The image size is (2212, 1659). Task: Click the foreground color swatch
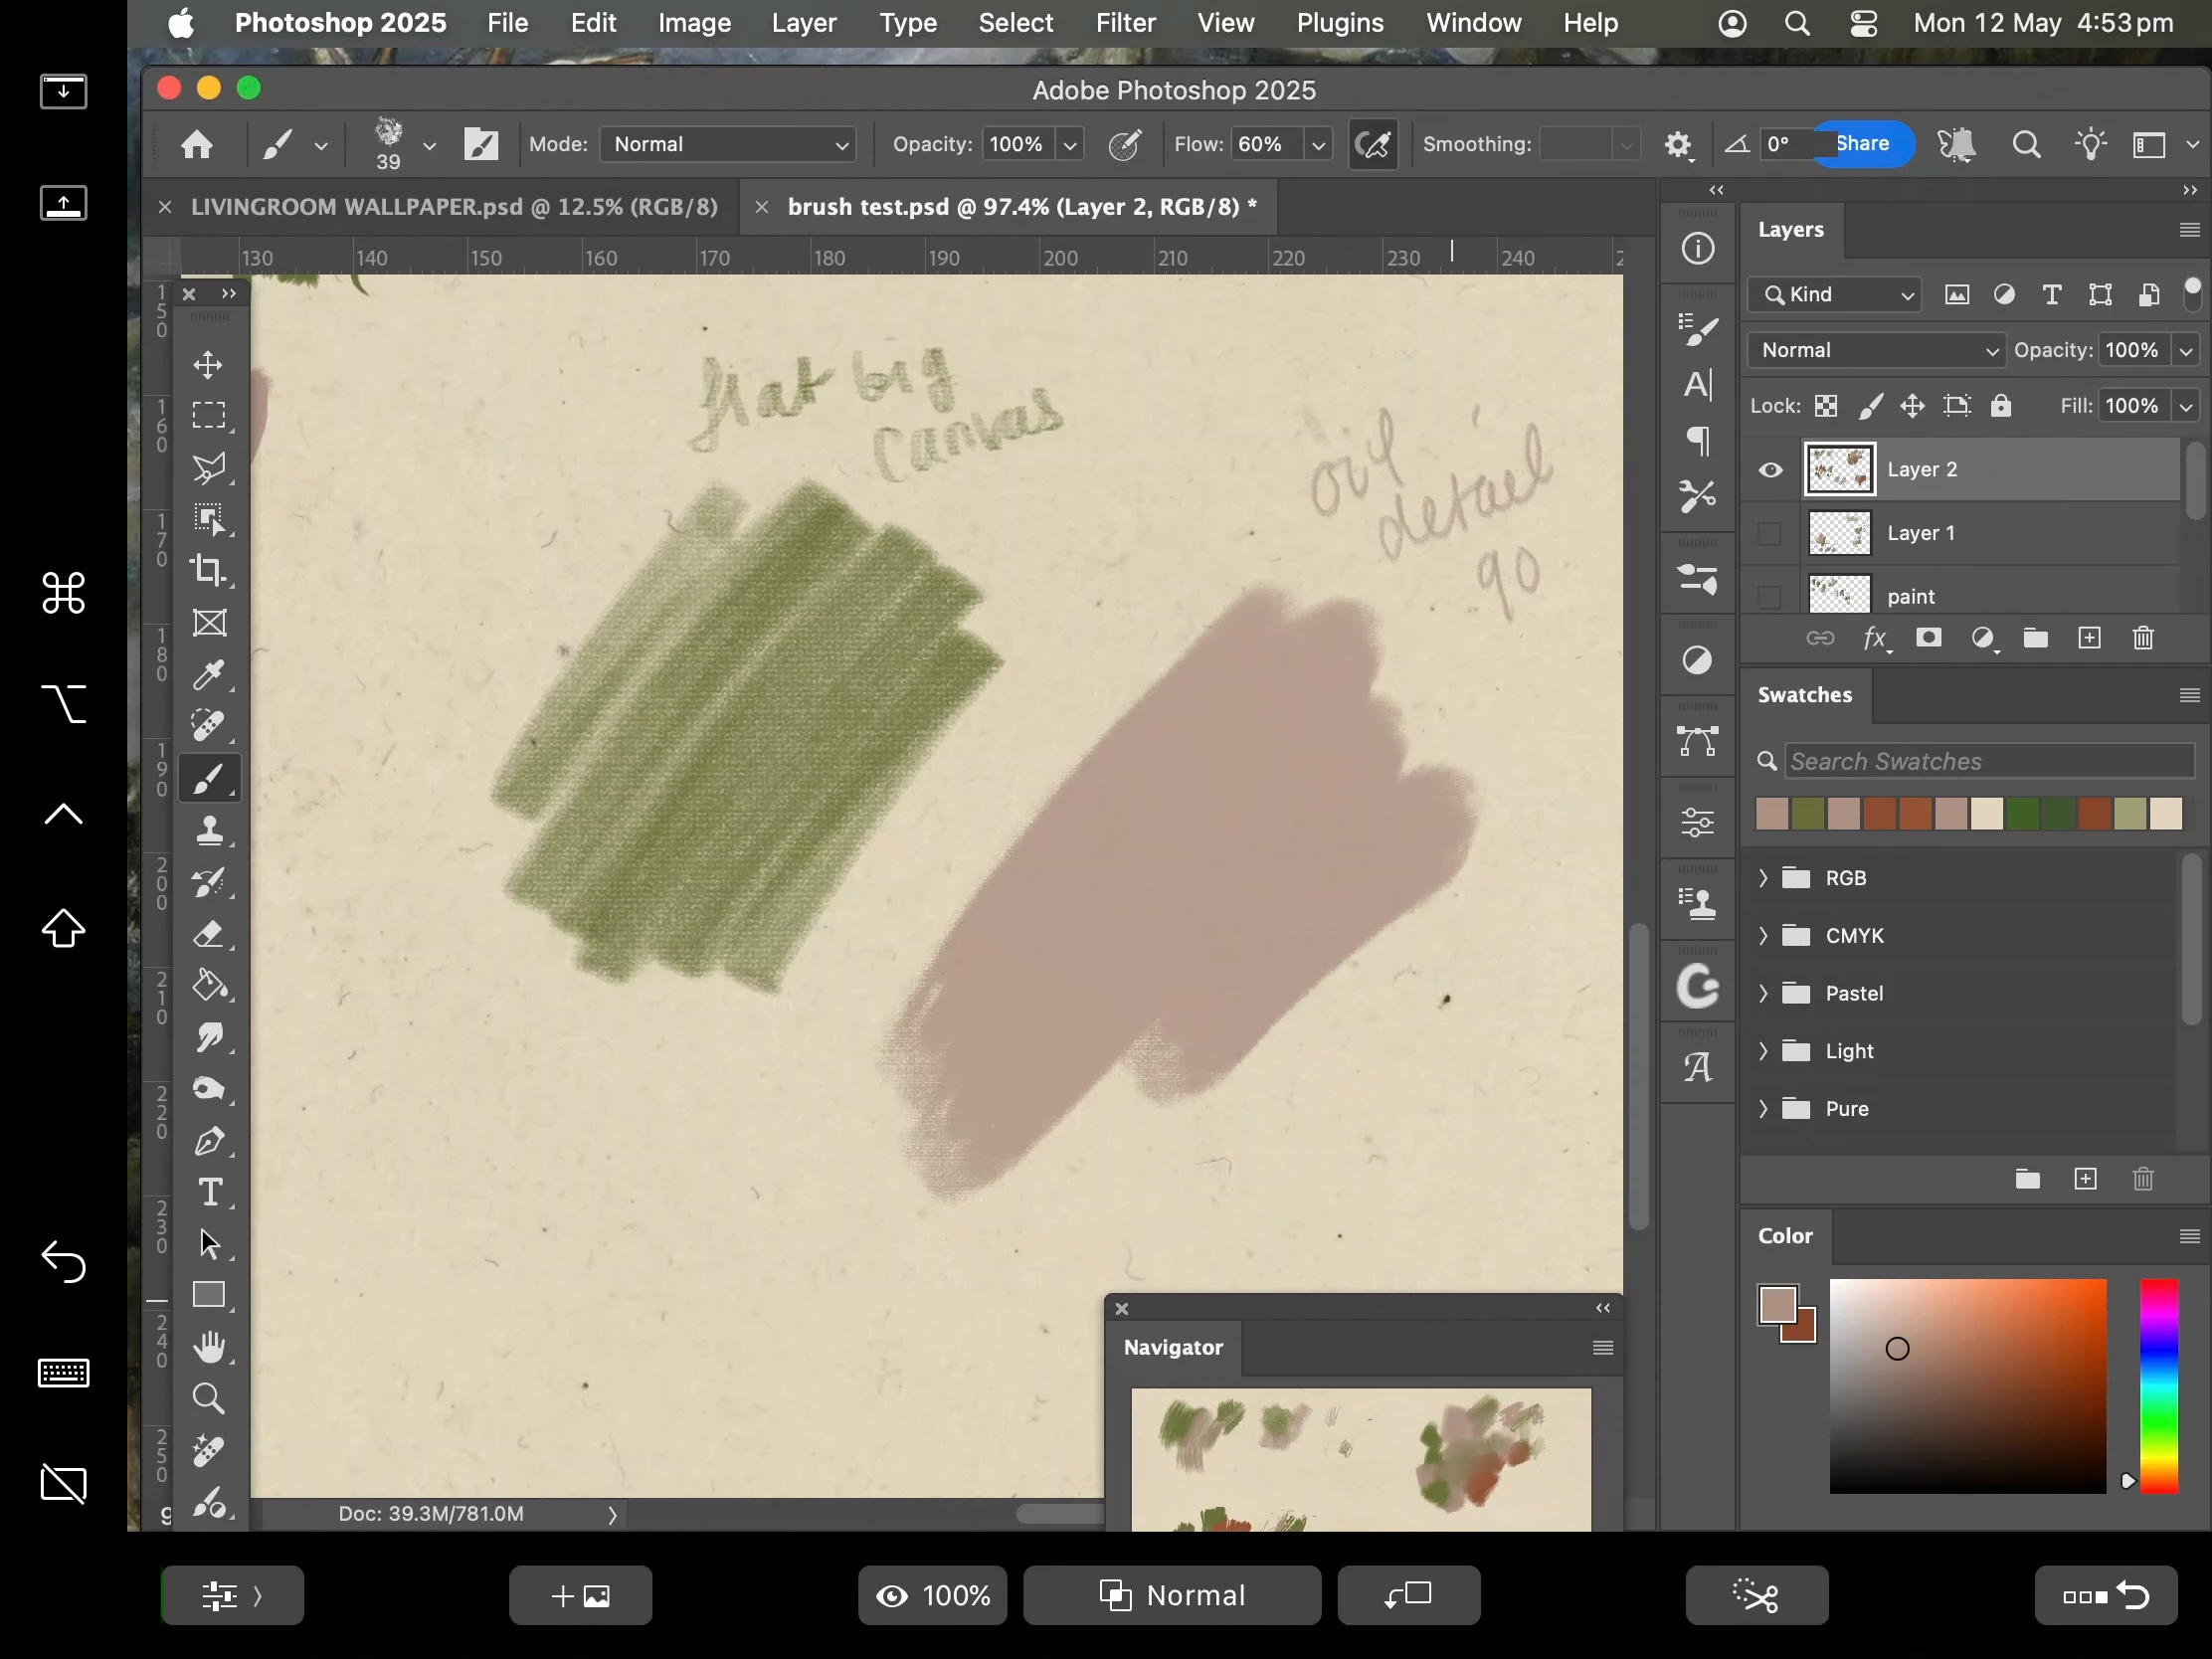pyautogui.click(x=1778, y=1305)
